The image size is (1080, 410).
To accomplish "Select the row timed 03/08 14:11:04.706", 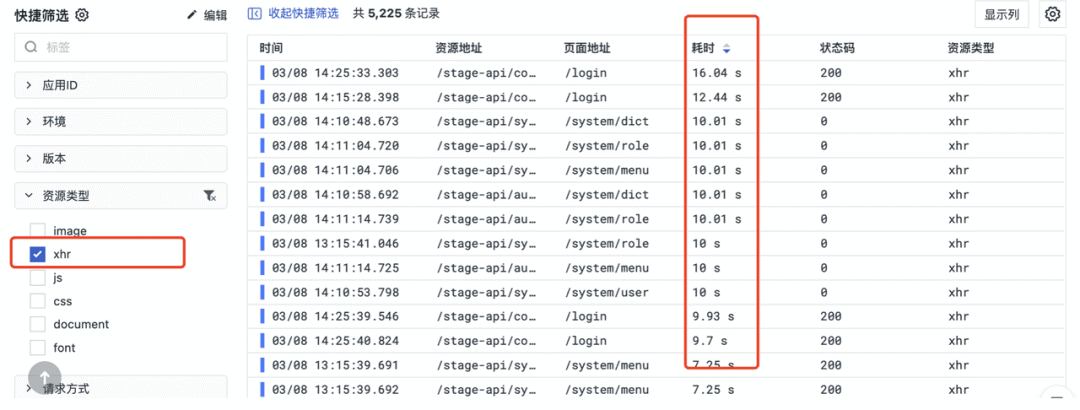I will [x=656, y=170].
